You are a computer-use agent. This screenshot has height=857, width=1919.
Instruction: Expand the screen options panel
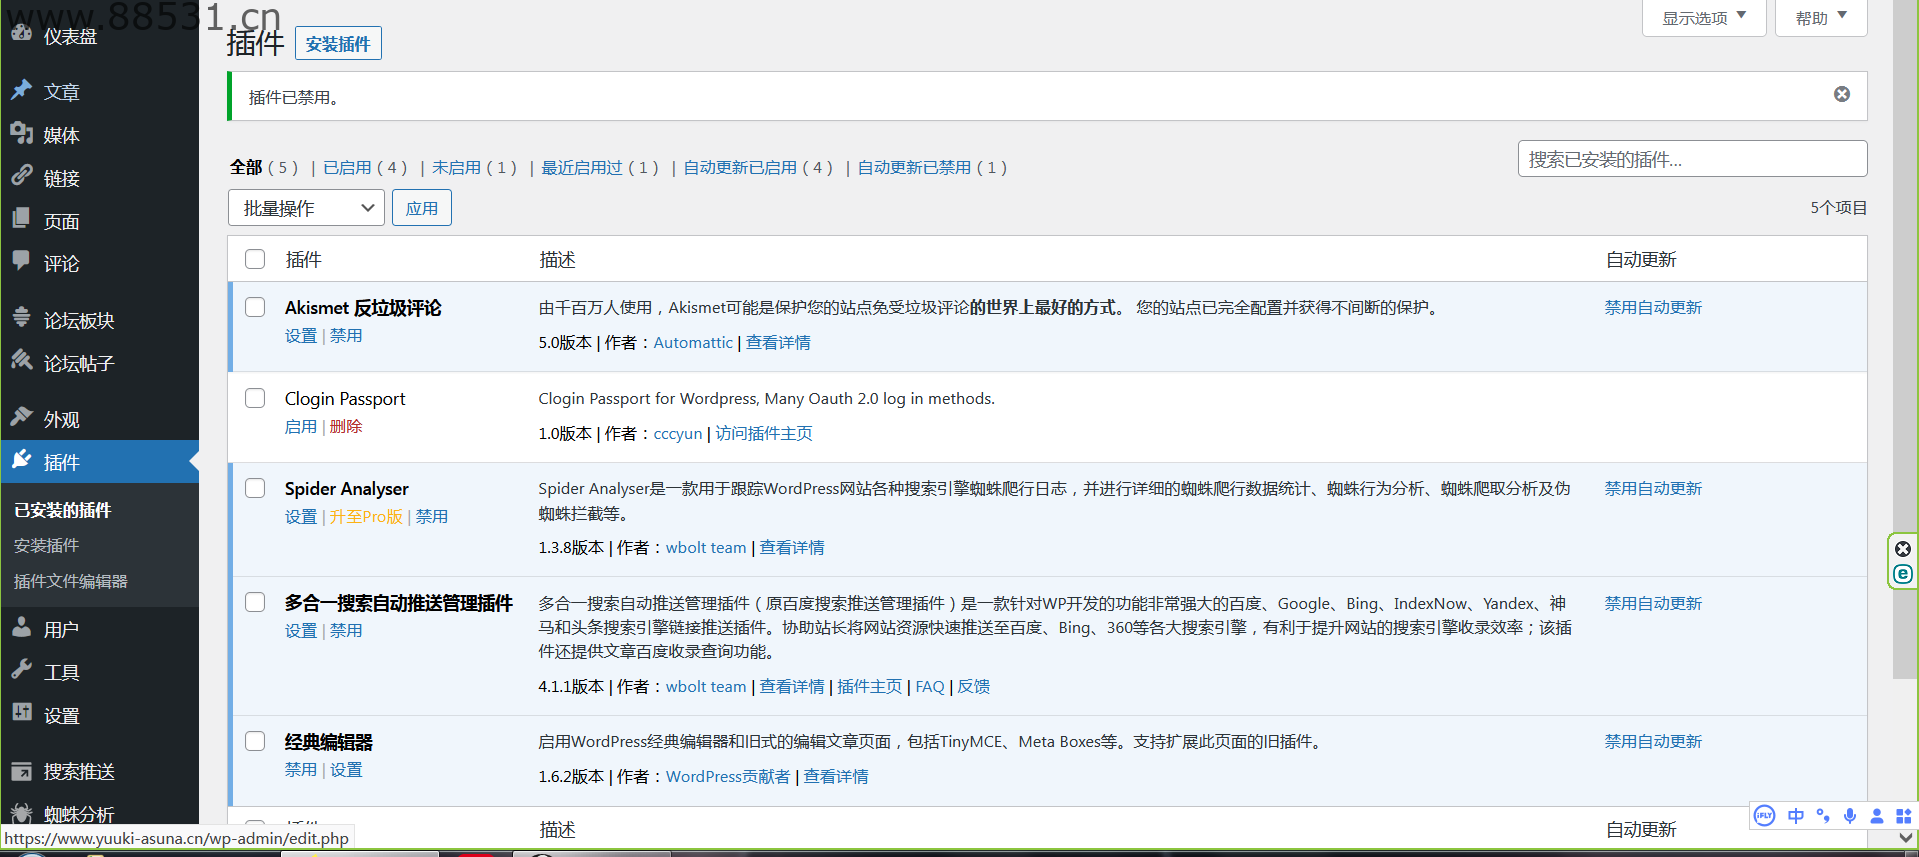coord(1703,18)
